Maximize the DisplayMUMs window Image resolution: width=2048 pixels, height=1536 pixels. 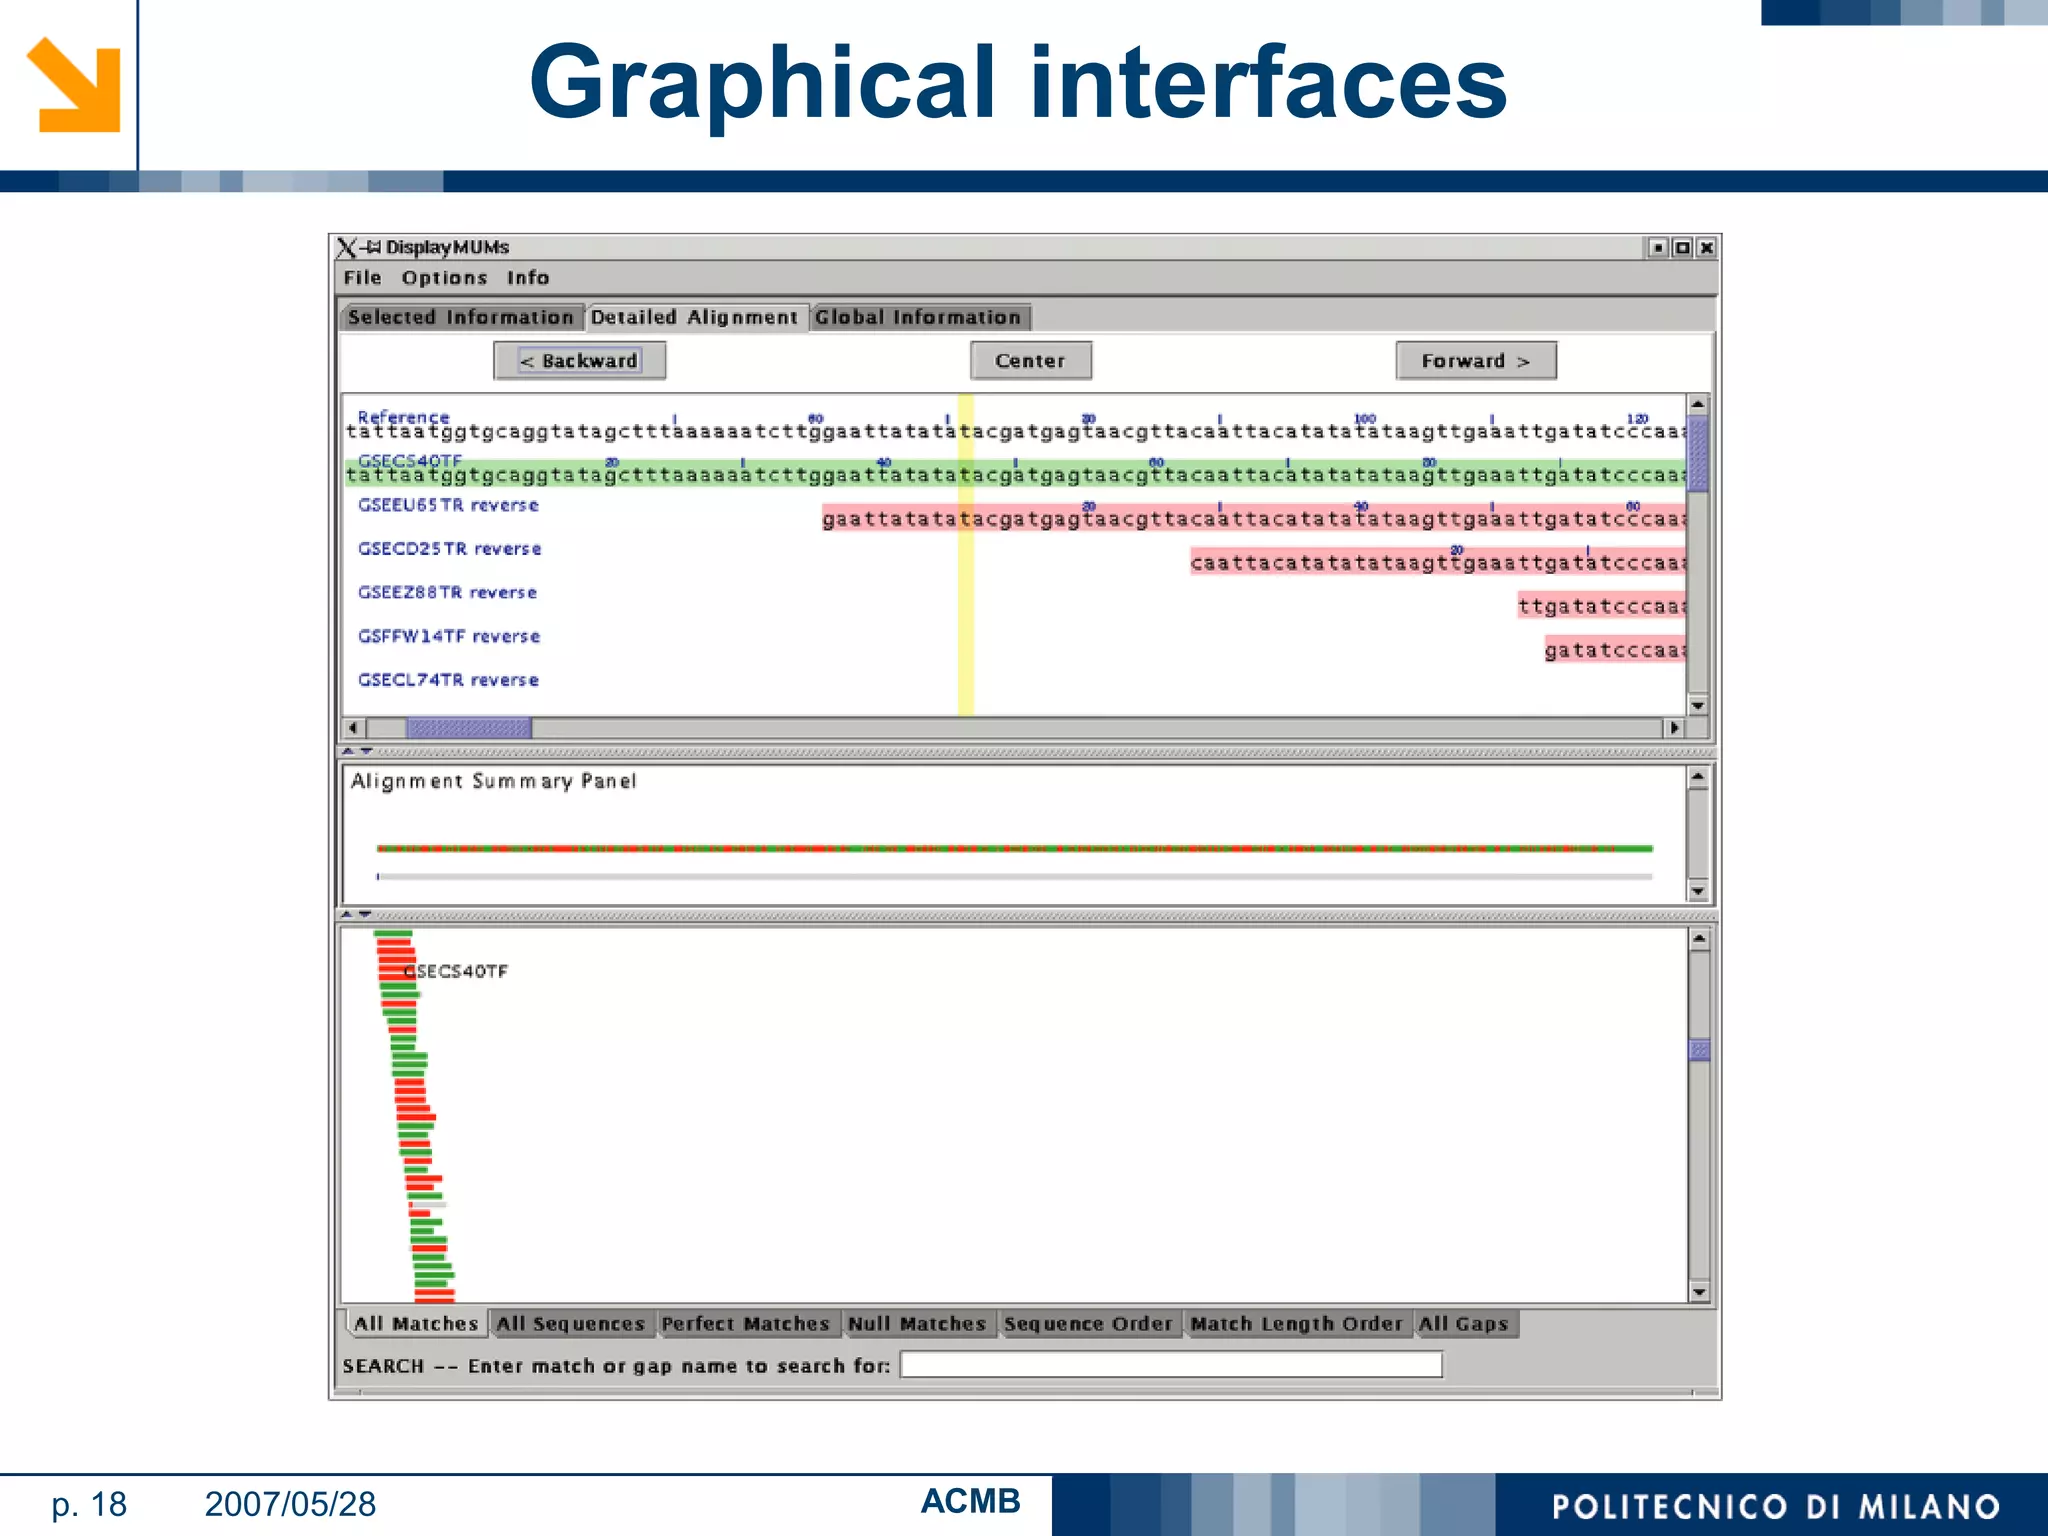tap(1682, 247)
